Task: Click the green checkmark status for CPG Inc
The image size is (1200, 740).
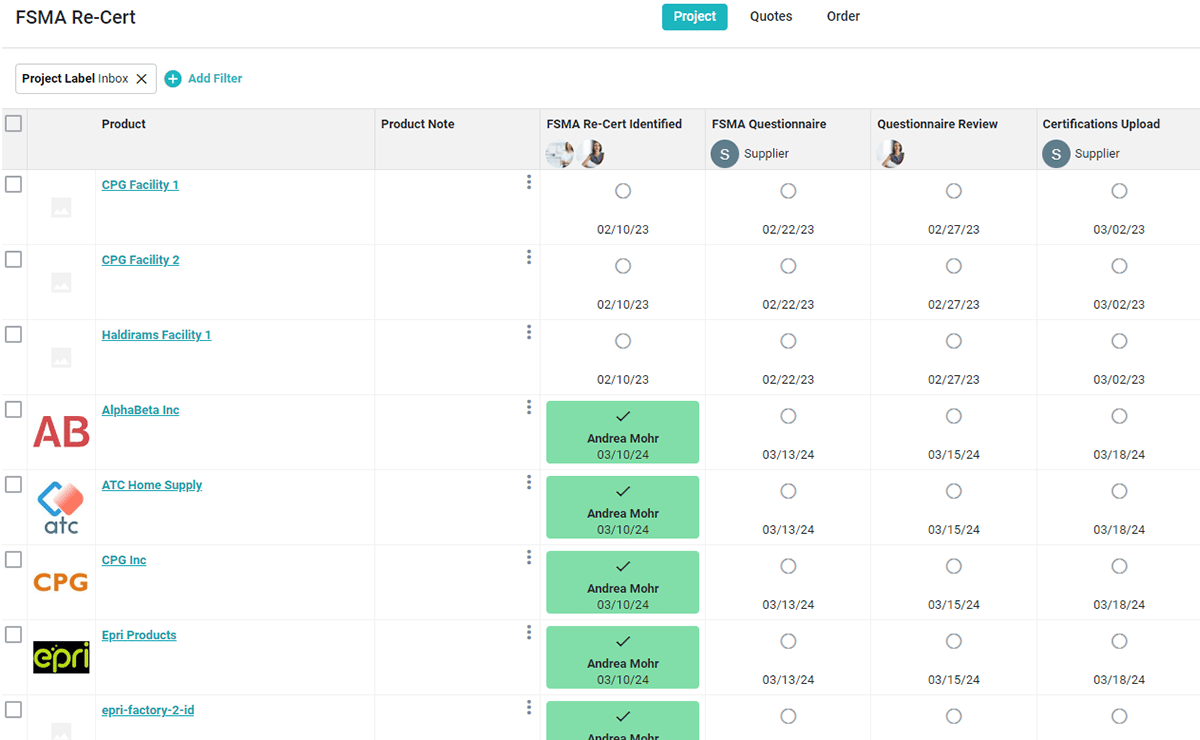Action: (622, 582)
